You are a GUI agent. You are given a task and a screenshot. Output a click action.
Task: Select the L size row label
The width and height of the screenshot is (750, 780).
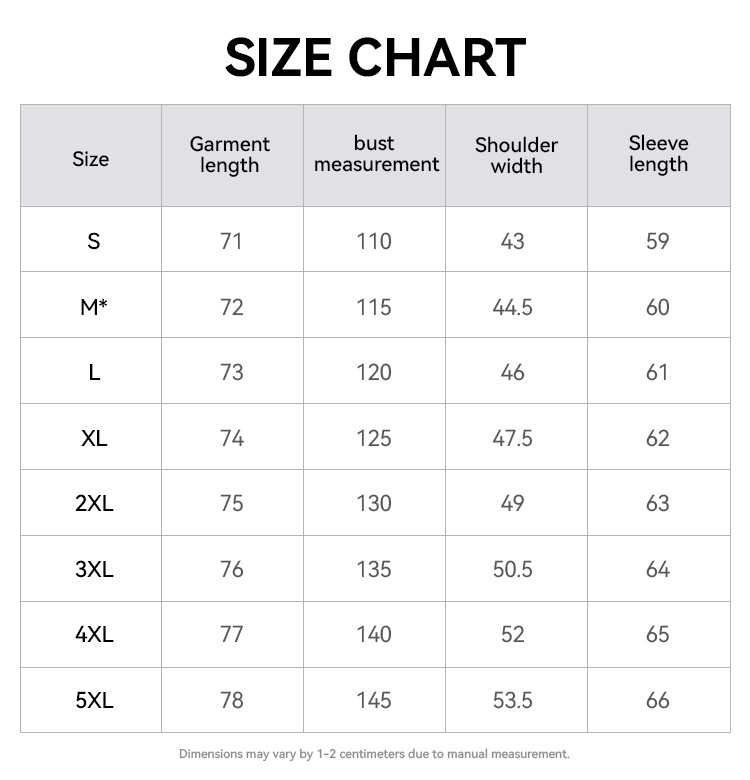point(94,373)
